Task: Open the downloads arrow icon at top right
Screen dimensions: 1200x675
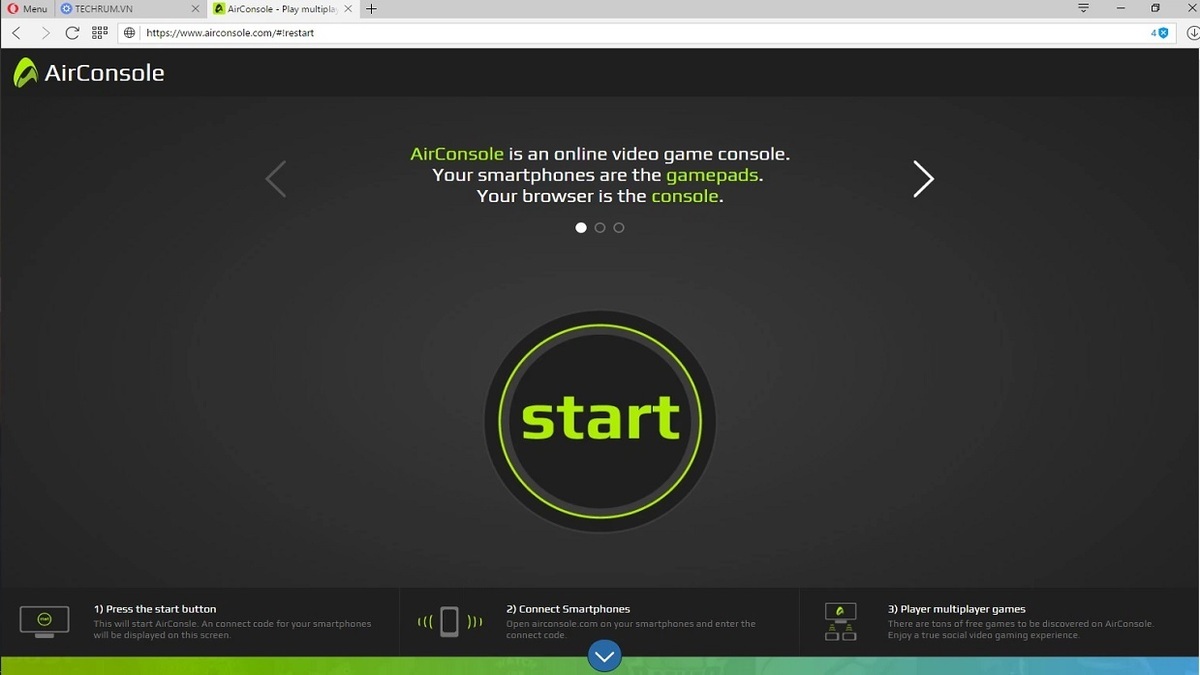Action: 1191,32
